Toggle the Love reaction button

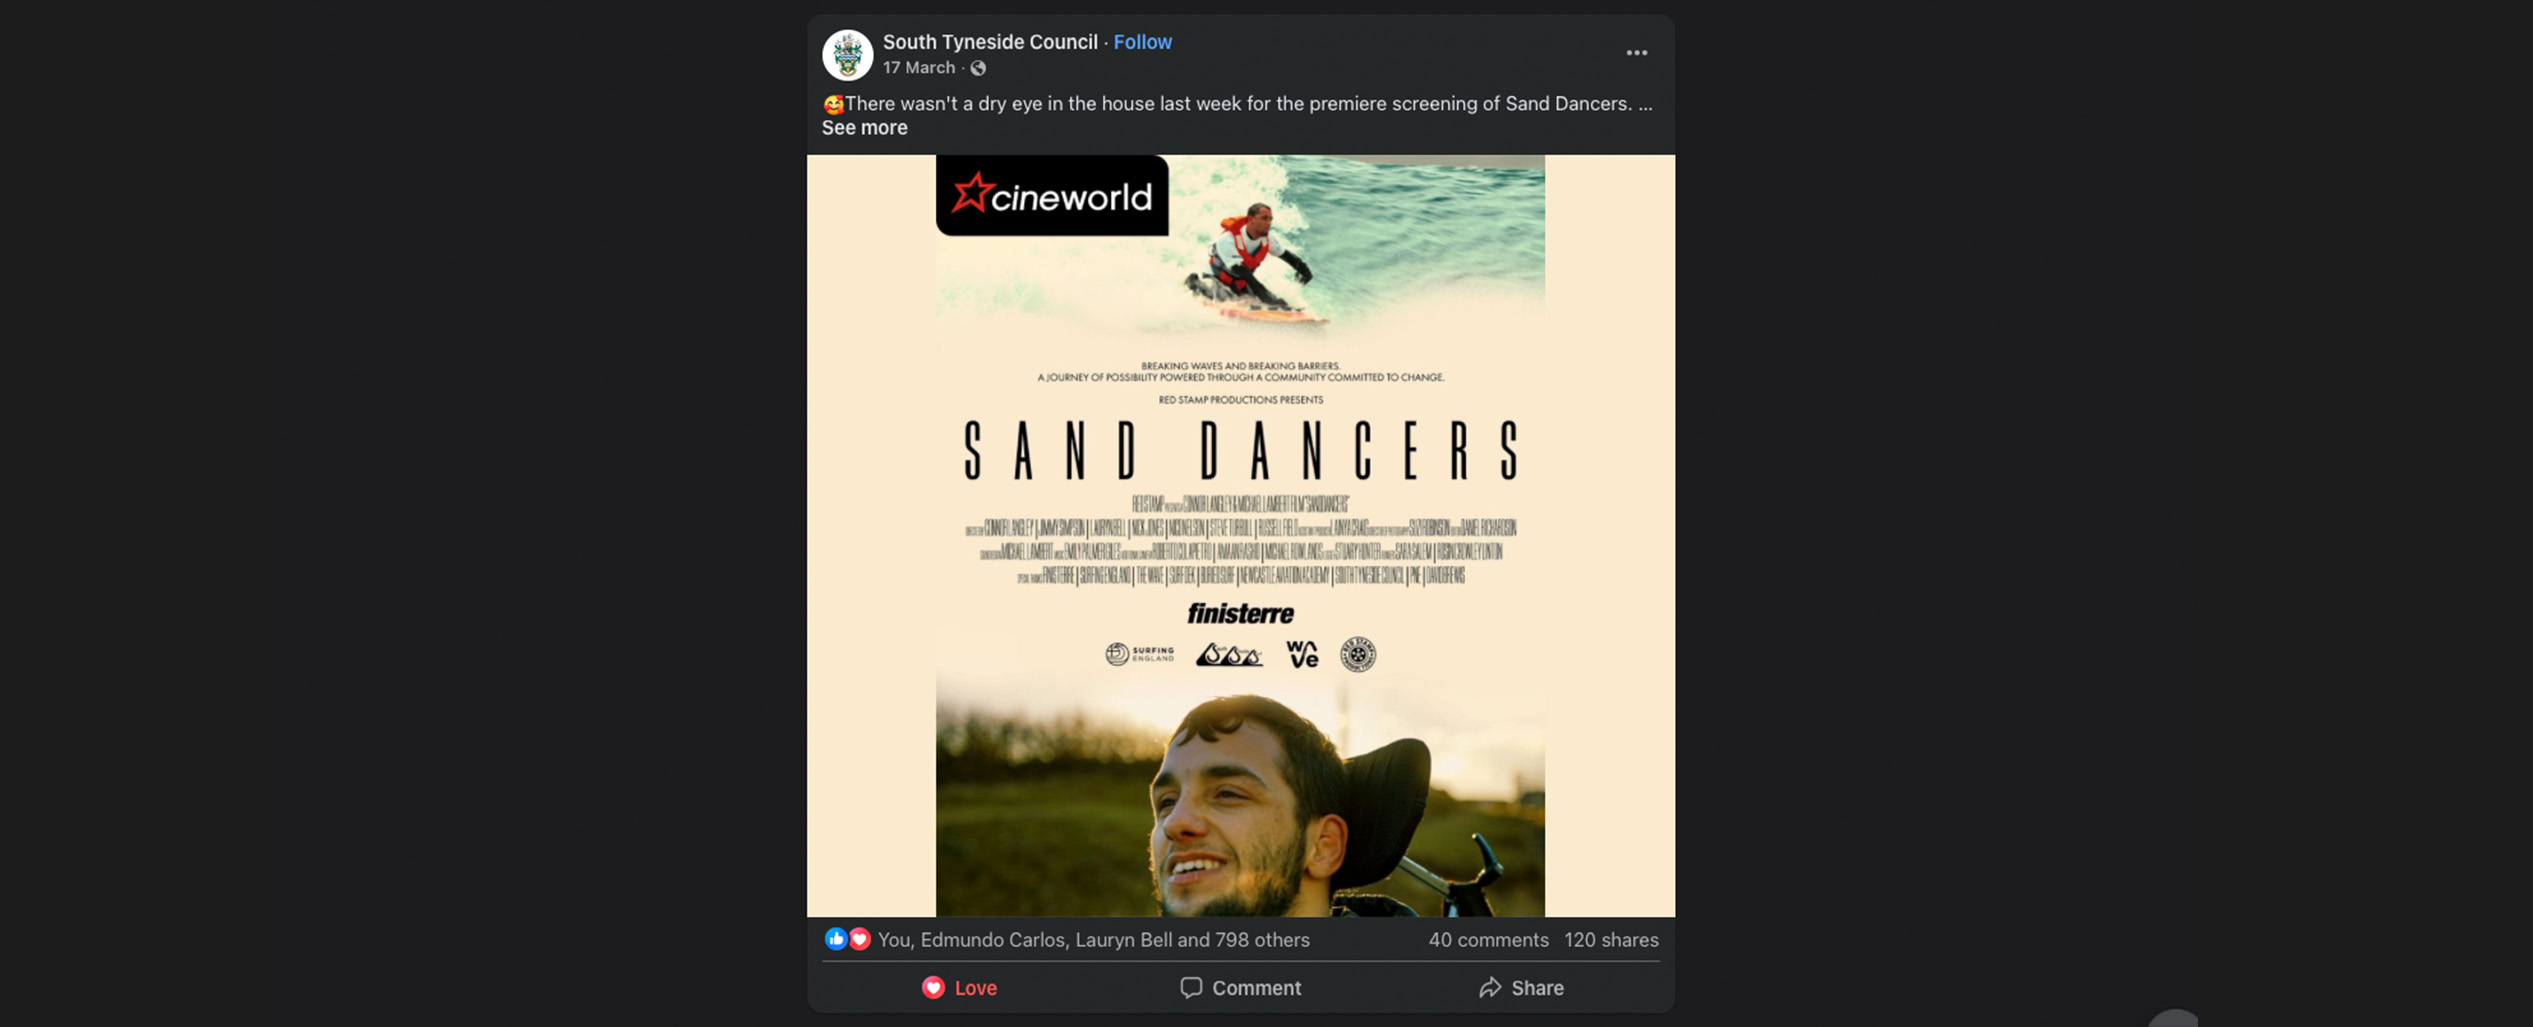tap(959, 988)
